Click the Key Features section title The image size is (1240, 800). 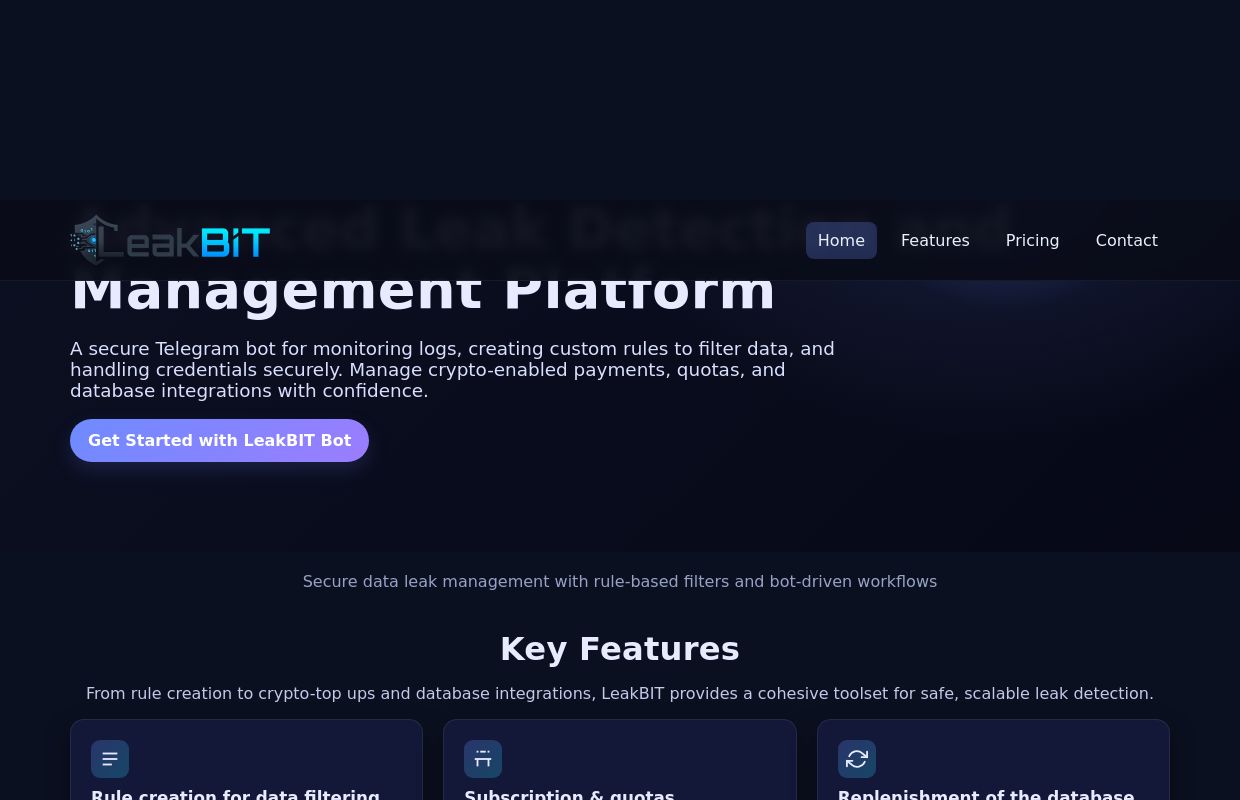[619, 648]
